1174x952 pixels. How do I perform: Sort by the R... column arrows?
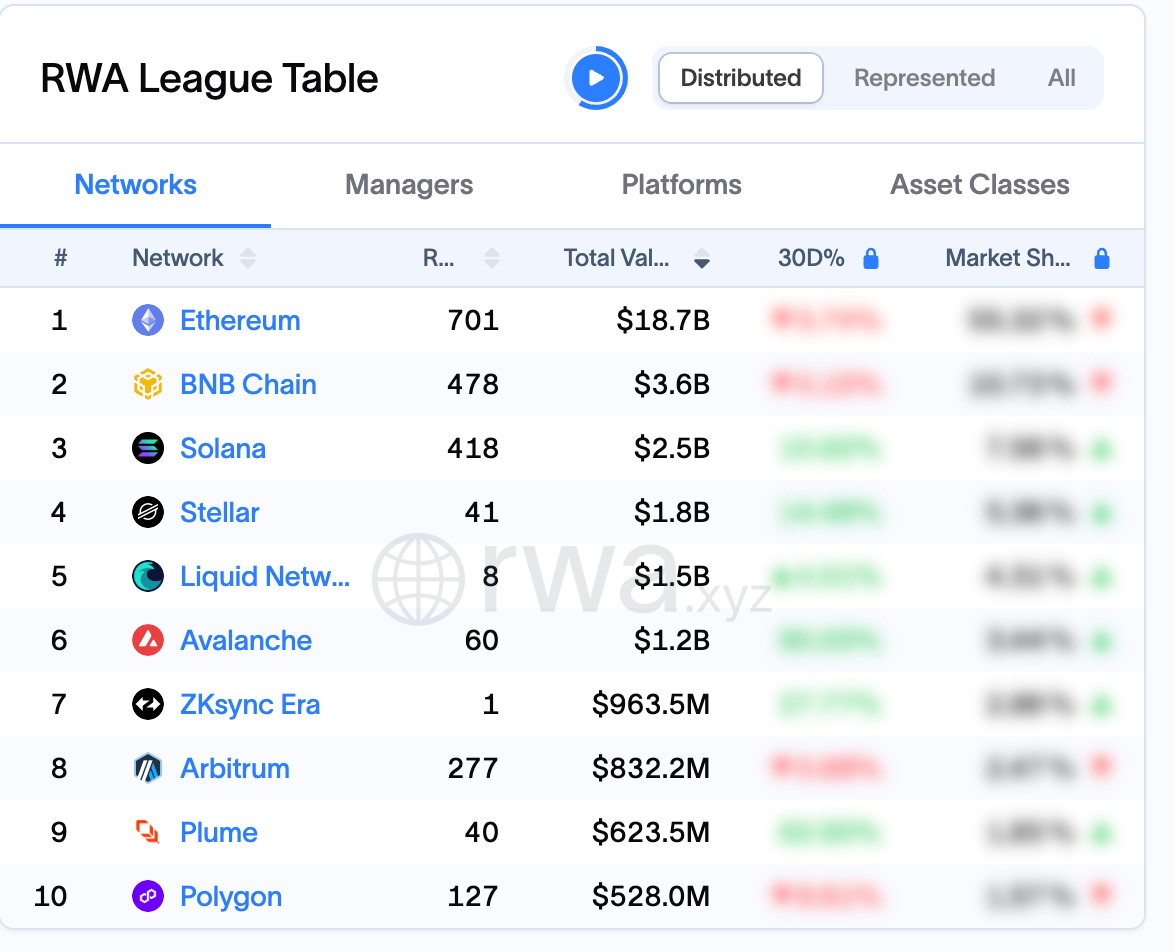point(492,258)
